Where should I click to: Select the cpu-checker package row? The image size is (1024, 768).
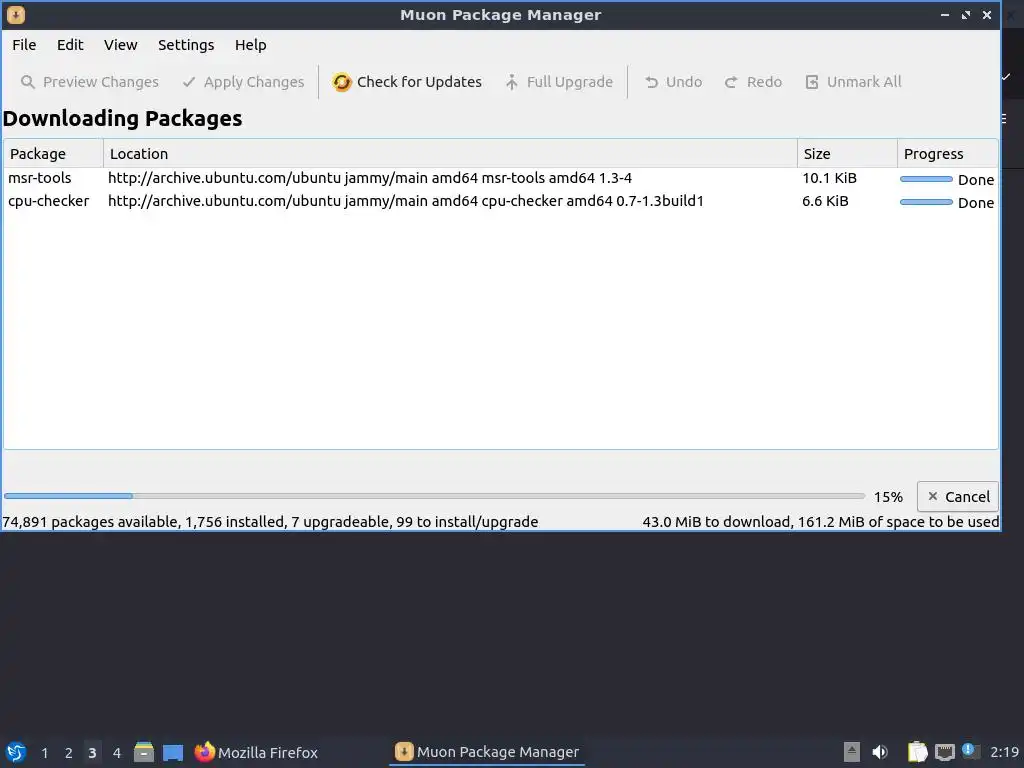point(501,201)
